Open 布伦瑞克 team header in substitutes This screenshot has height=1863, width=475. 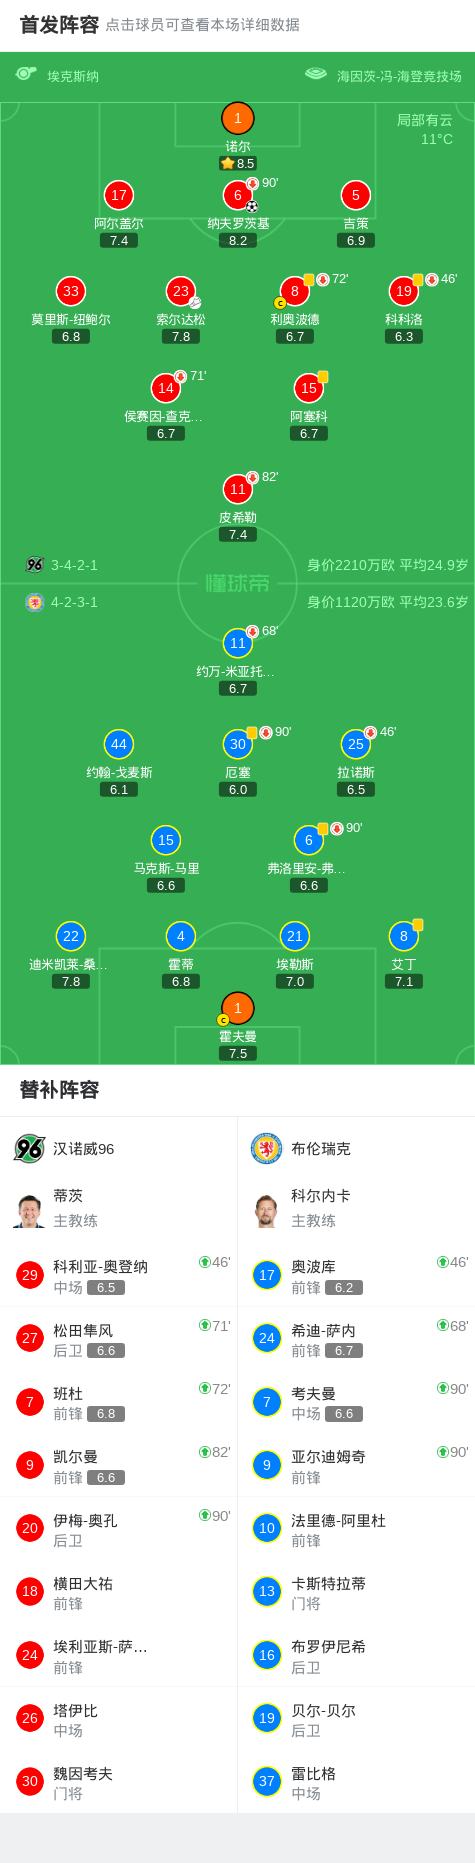tap(356, 1148)
